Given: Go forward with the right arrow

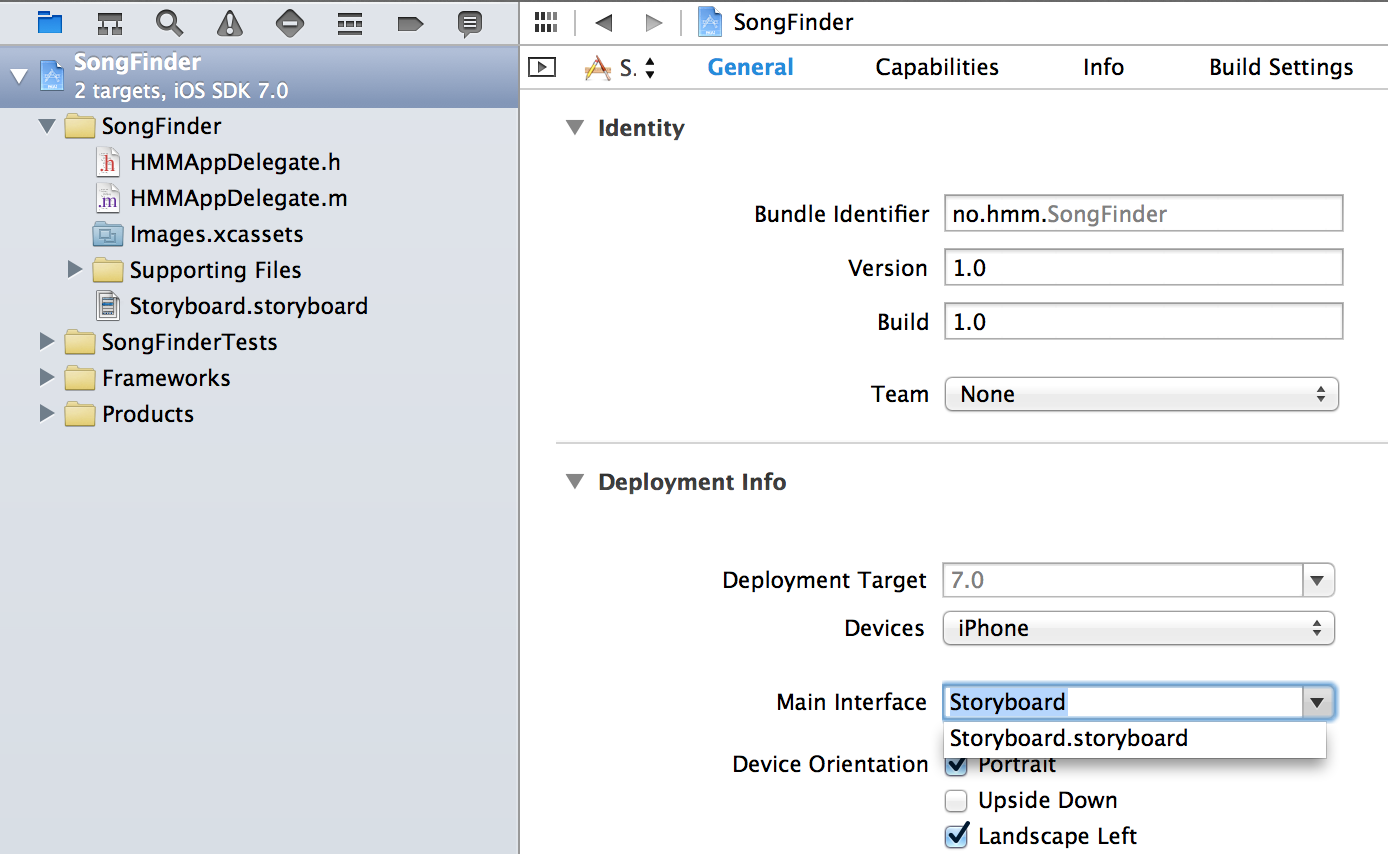Looking at the screenshot, I should 653,22.
